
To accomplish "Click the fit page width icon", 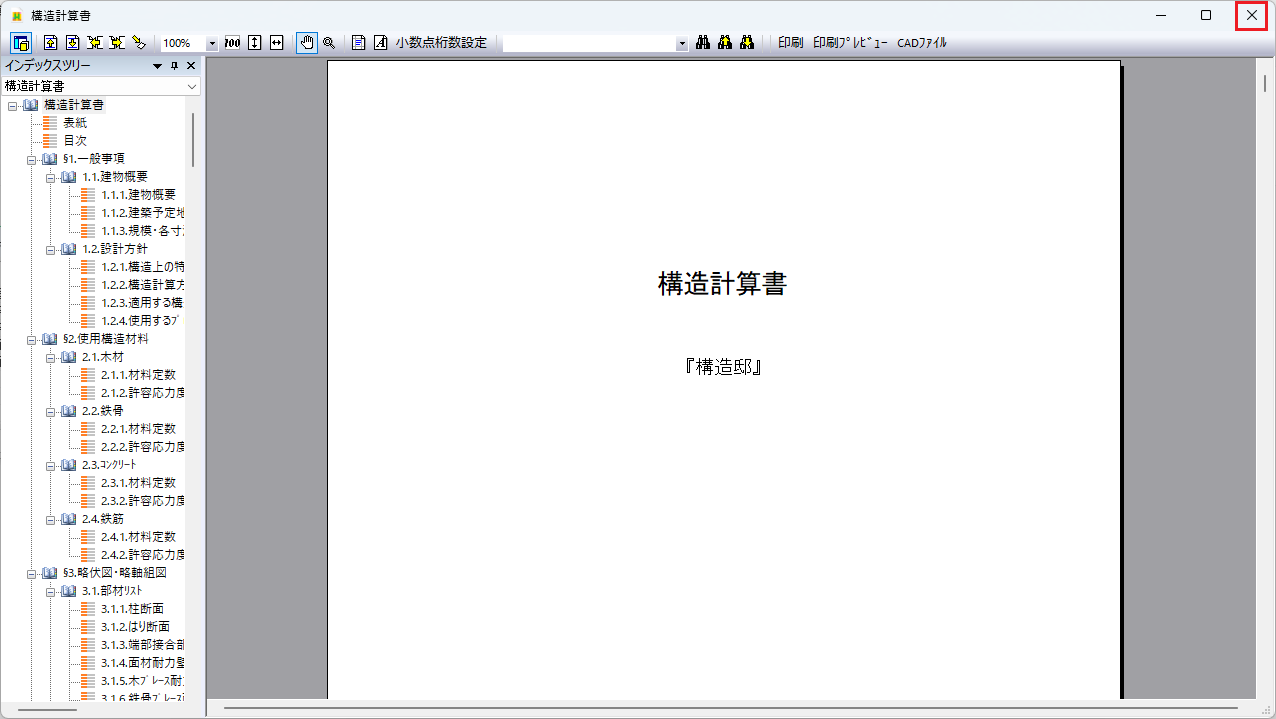I will tap(277, 43).
